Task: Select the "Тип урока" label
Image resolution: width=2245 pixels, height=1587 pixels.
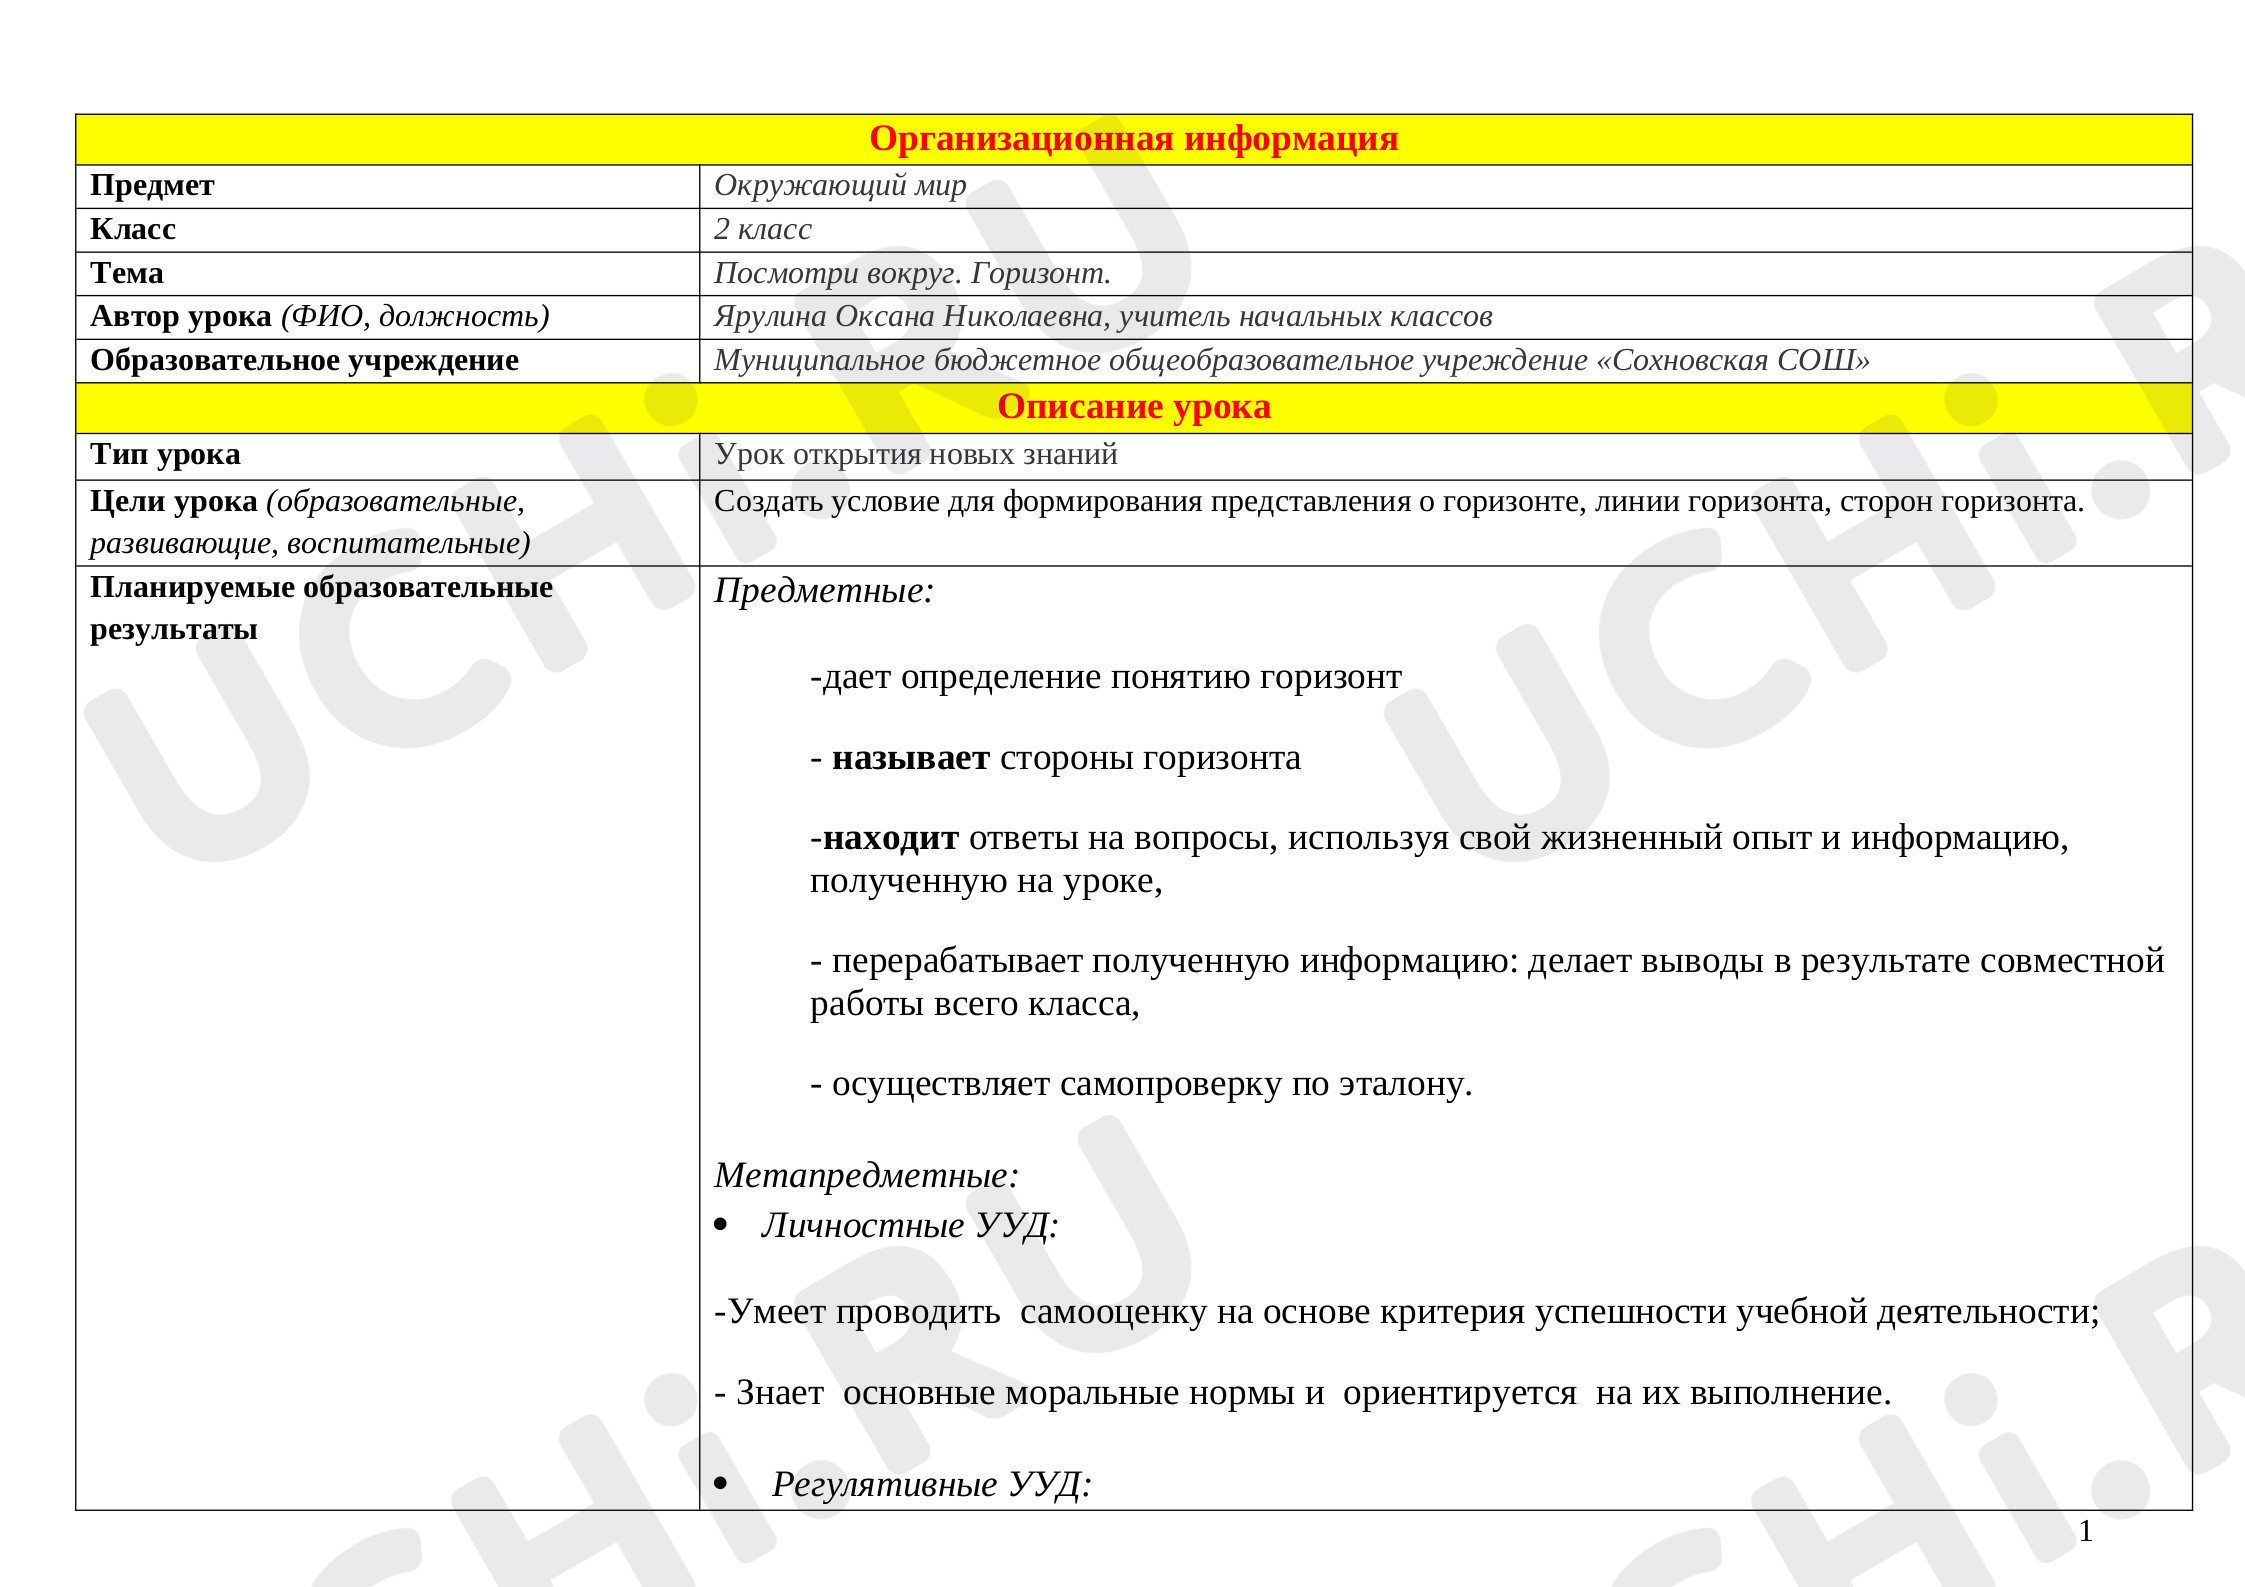Action: 165,455
